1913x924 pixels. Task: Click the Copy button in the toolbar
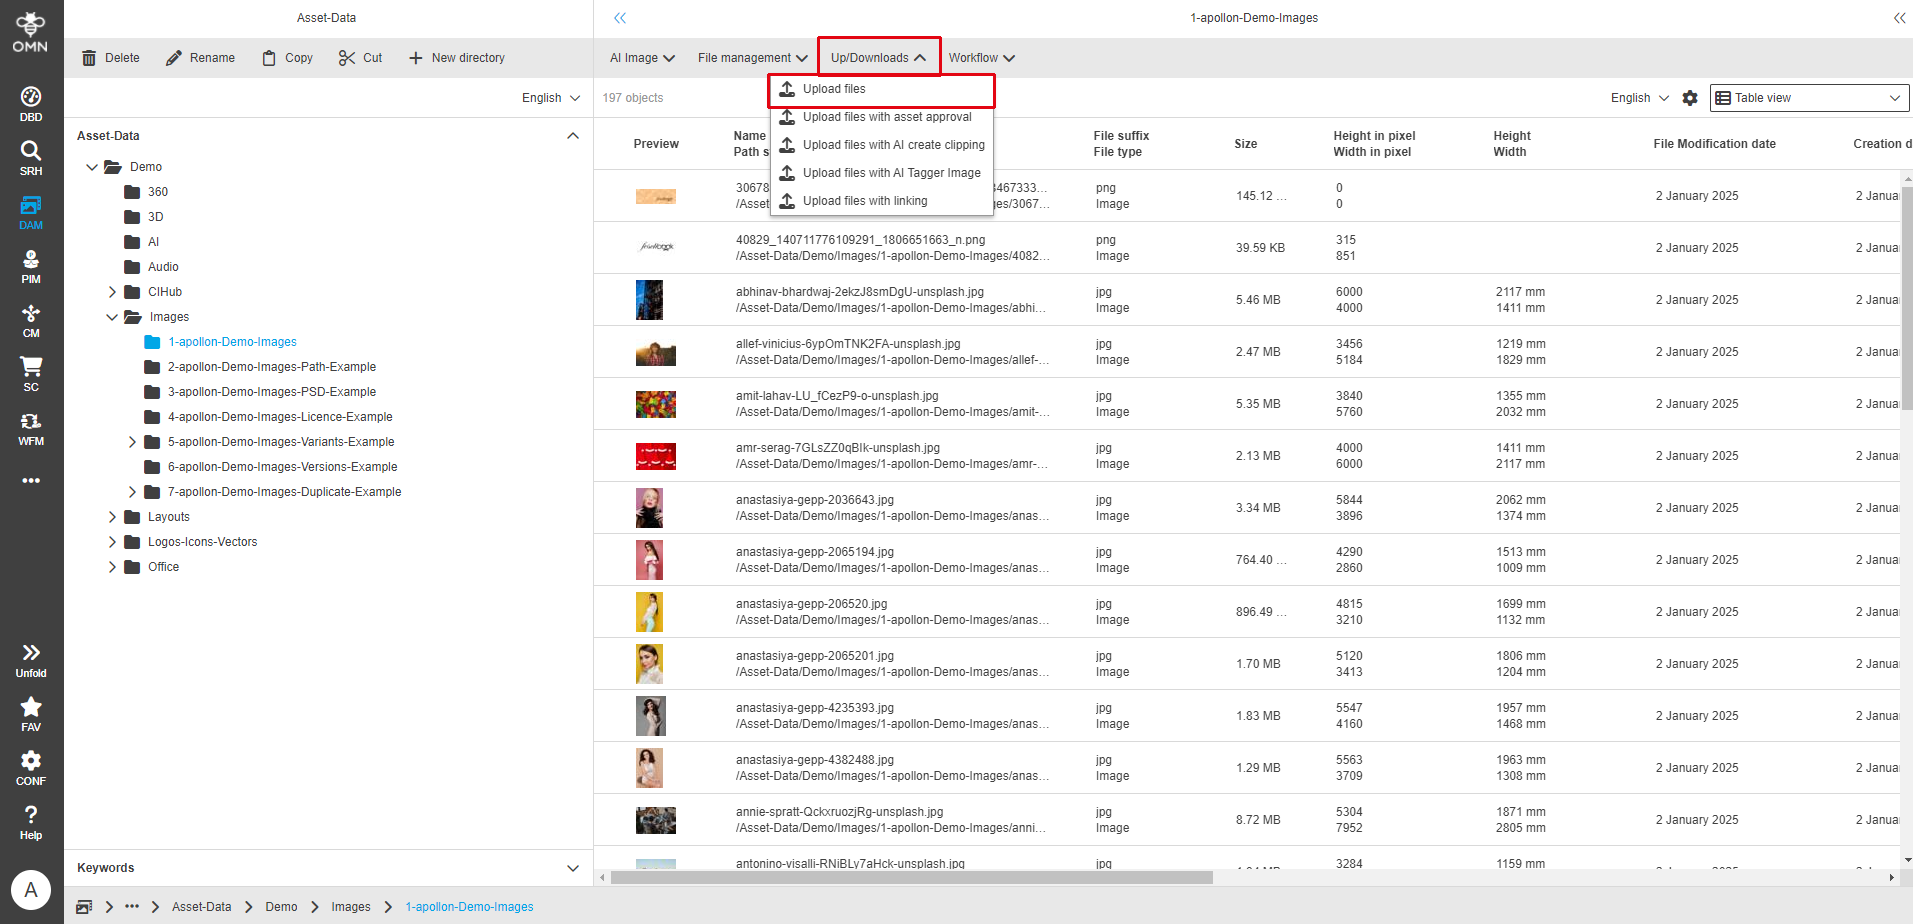pyautogui.click(x=286, y=57)
